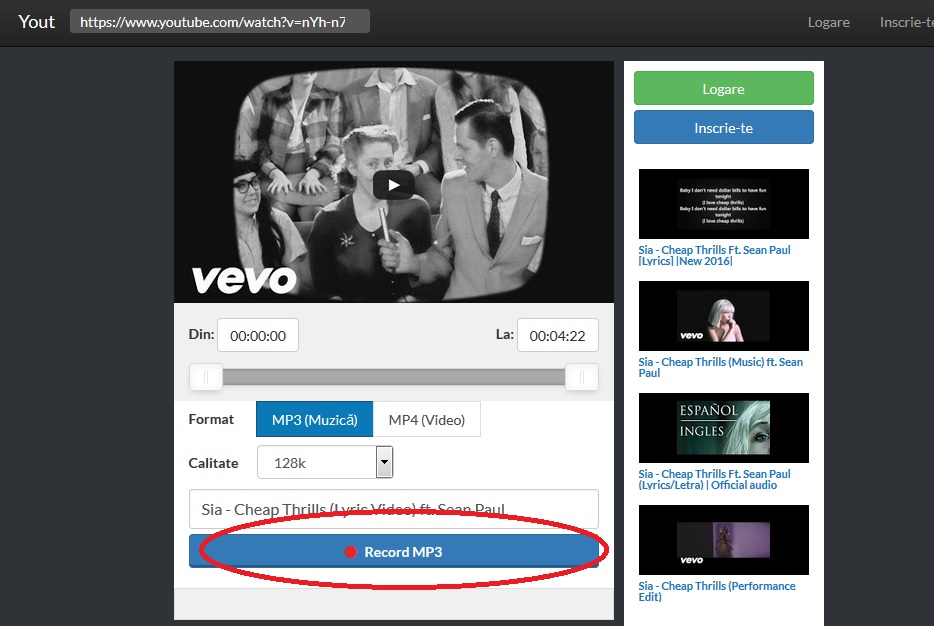Click the Yout logo
Image resolution: width=934 pixels, height=626 pixels.
coord(37,22)
